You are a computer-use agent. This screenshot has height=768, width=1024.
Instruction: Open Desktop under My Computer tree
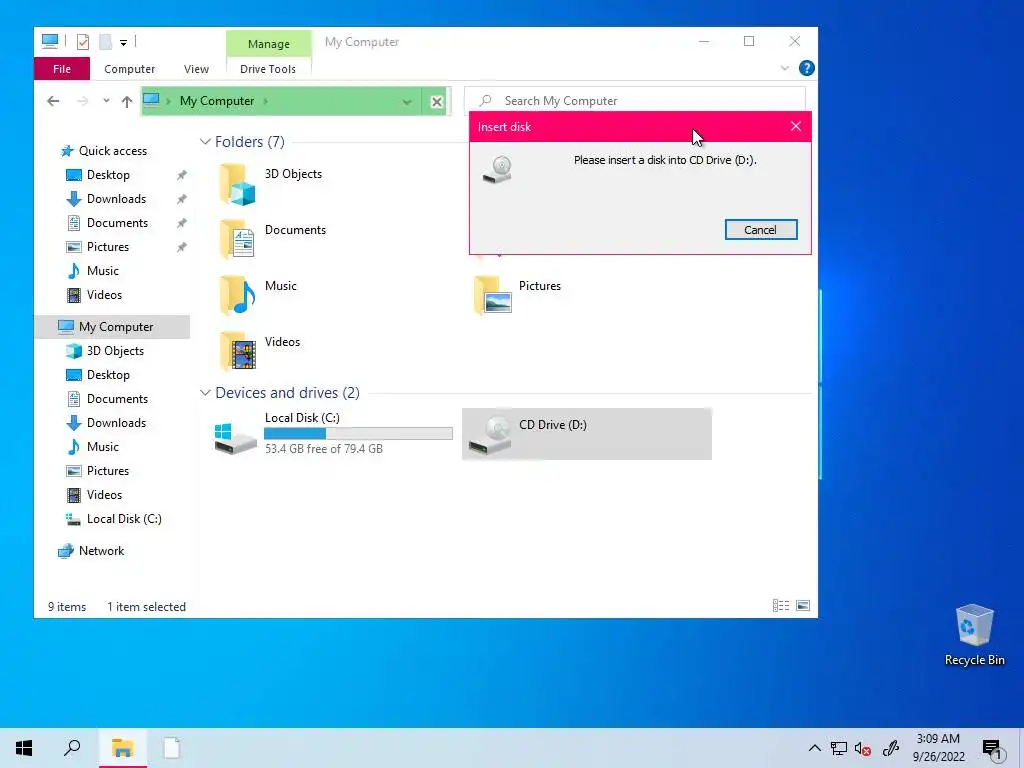pyautogui.click(x=108, y=375)
